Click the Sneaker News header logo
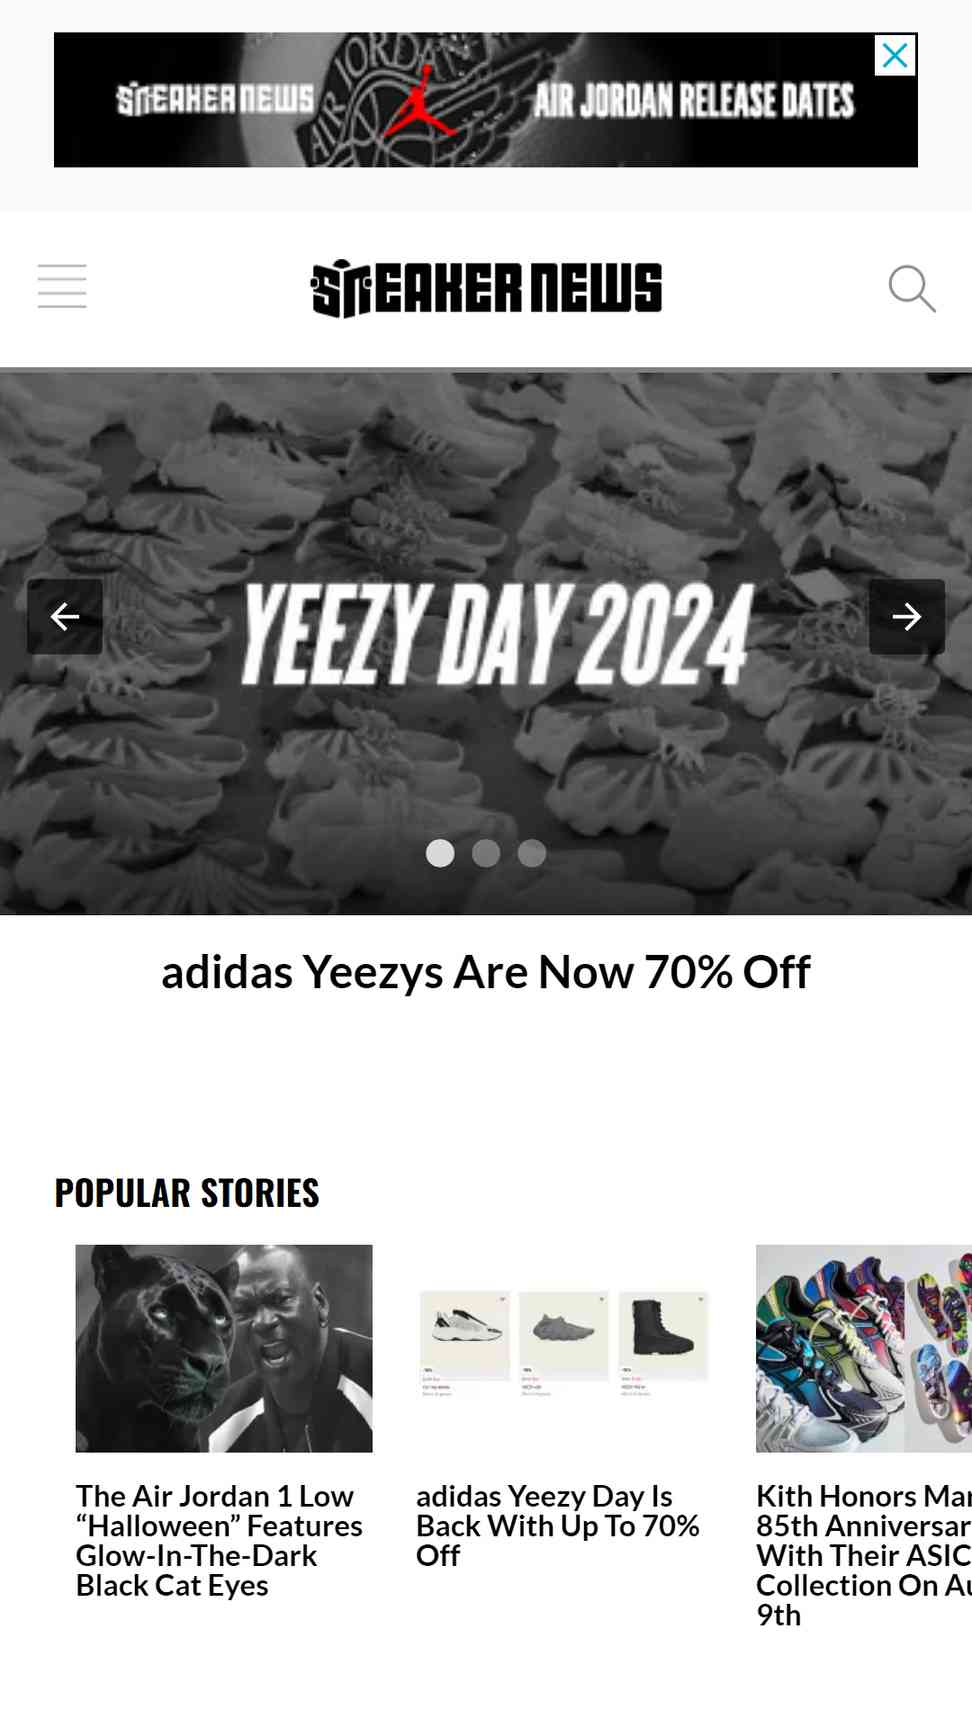972x1728 pixels. coord(486,288)
